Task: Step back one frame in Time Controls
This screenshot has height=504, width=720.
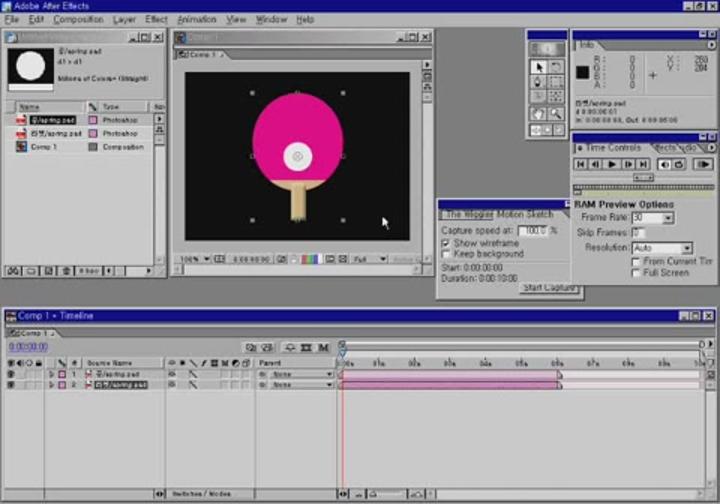Action: tap(596, 164)
